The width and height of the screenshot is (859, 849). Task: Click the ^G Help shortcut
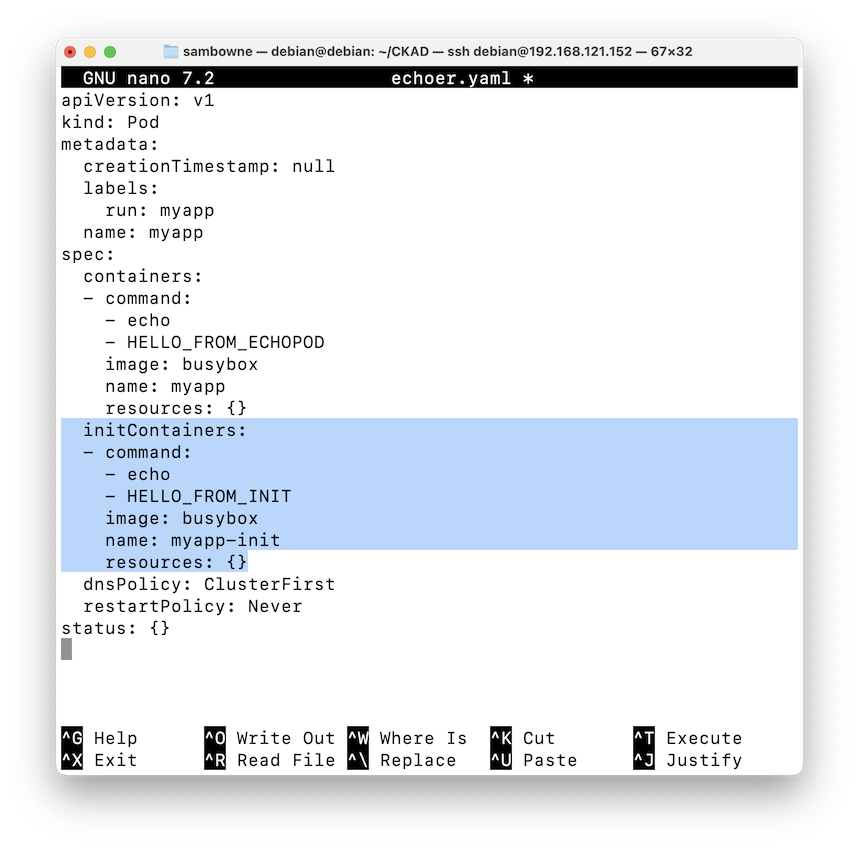(x=99, y=738)
